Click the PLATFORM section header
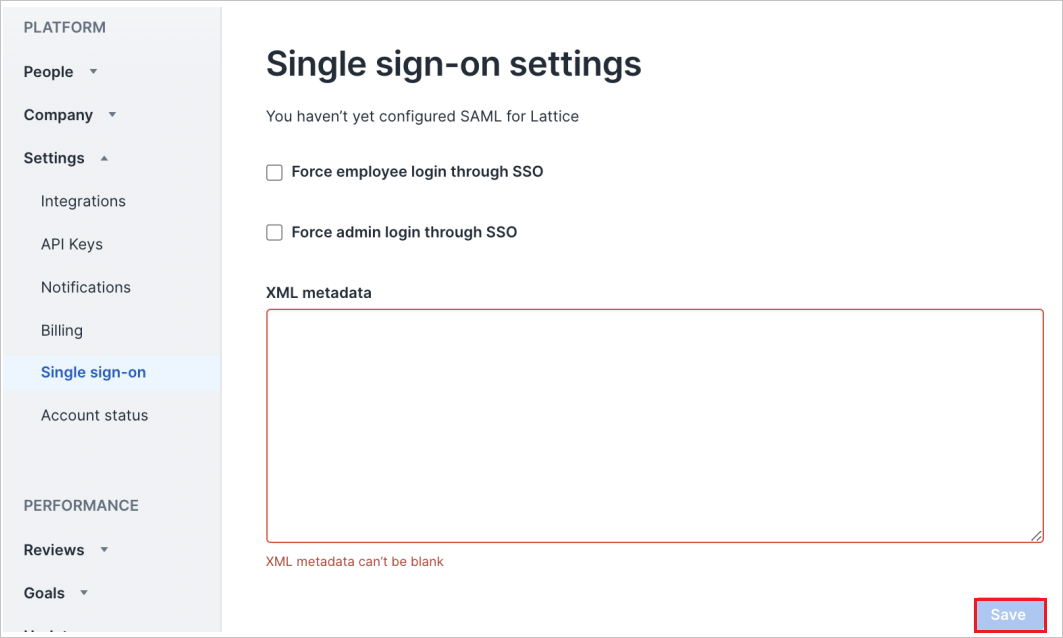 pyautogui.click(x=62, y=27)
